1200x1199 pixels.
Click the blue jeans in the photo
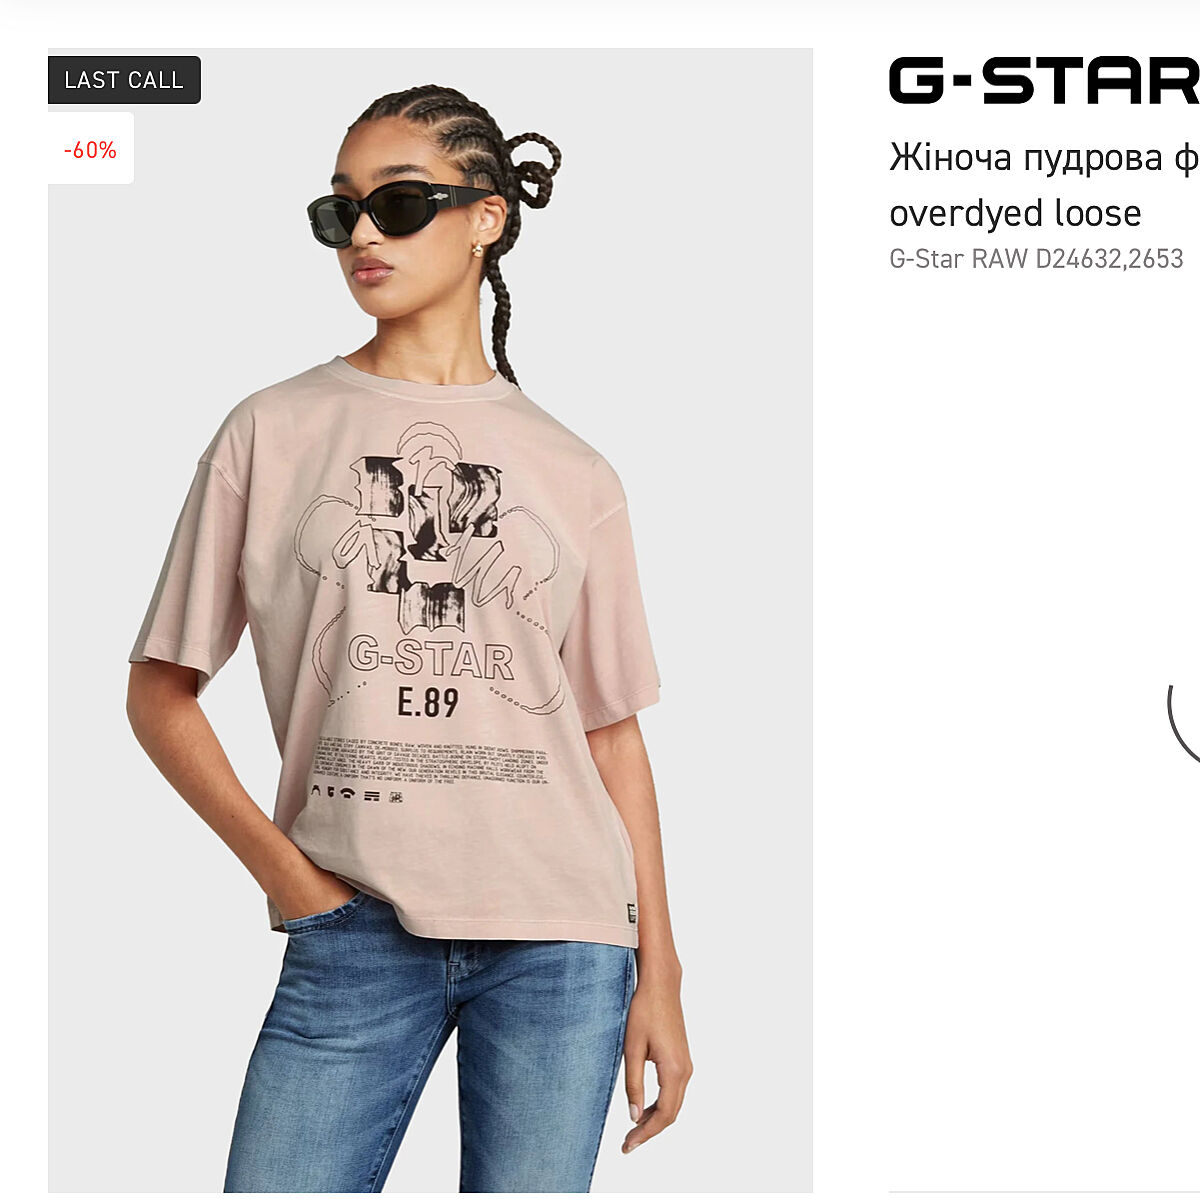[430, 1045]
